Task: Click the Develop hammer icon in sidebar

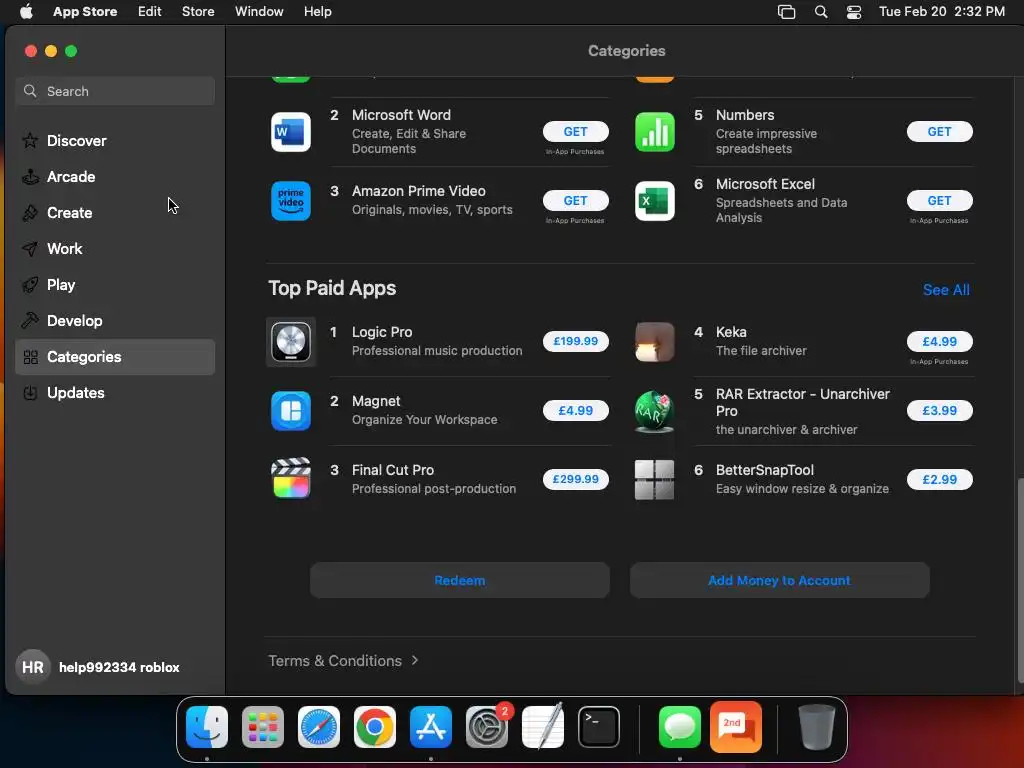Action: click(30, 321)
